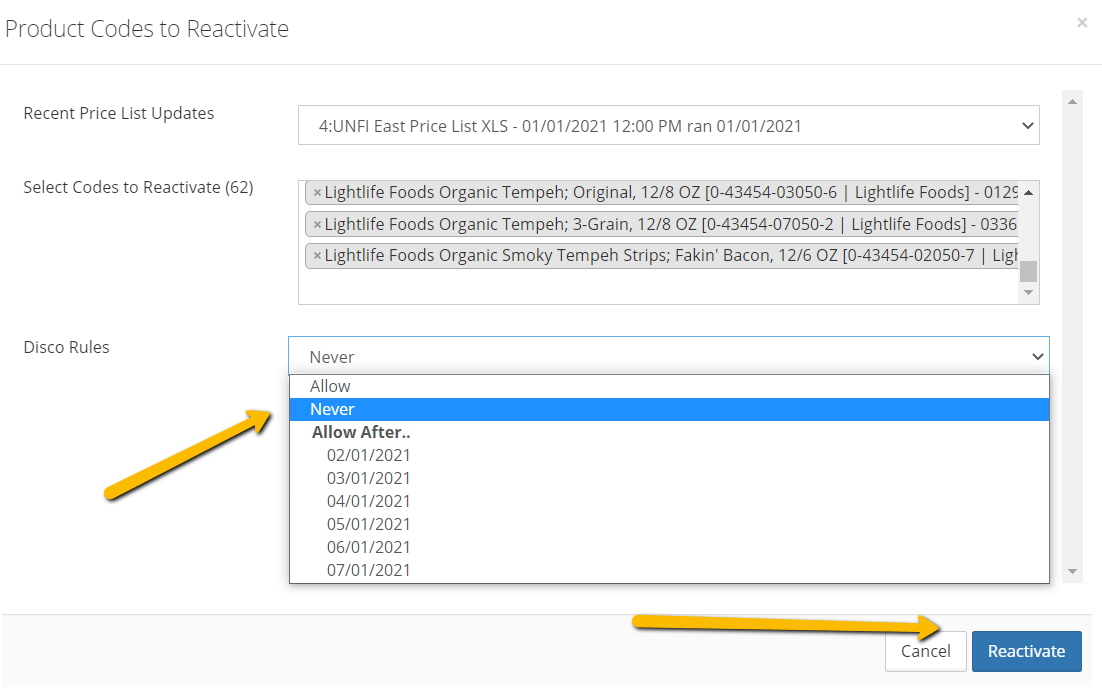
Task: Select Allow After 03/01/2021
Action: [x=368, y=478]
